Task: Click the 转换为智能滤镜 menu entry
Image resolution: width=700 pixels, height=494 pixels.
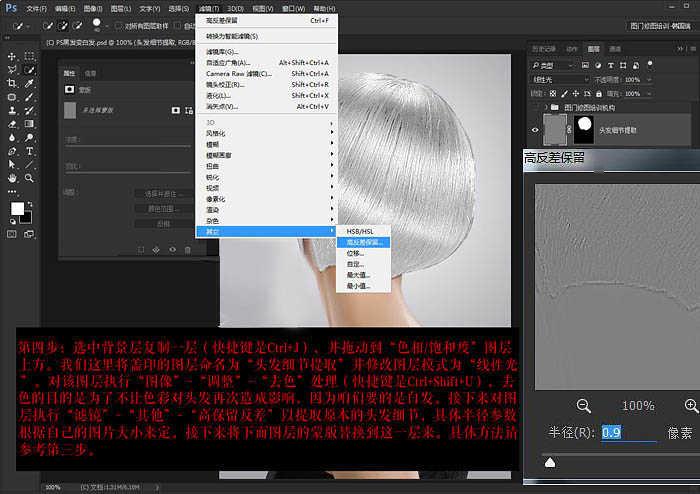Action: point(232,35)
